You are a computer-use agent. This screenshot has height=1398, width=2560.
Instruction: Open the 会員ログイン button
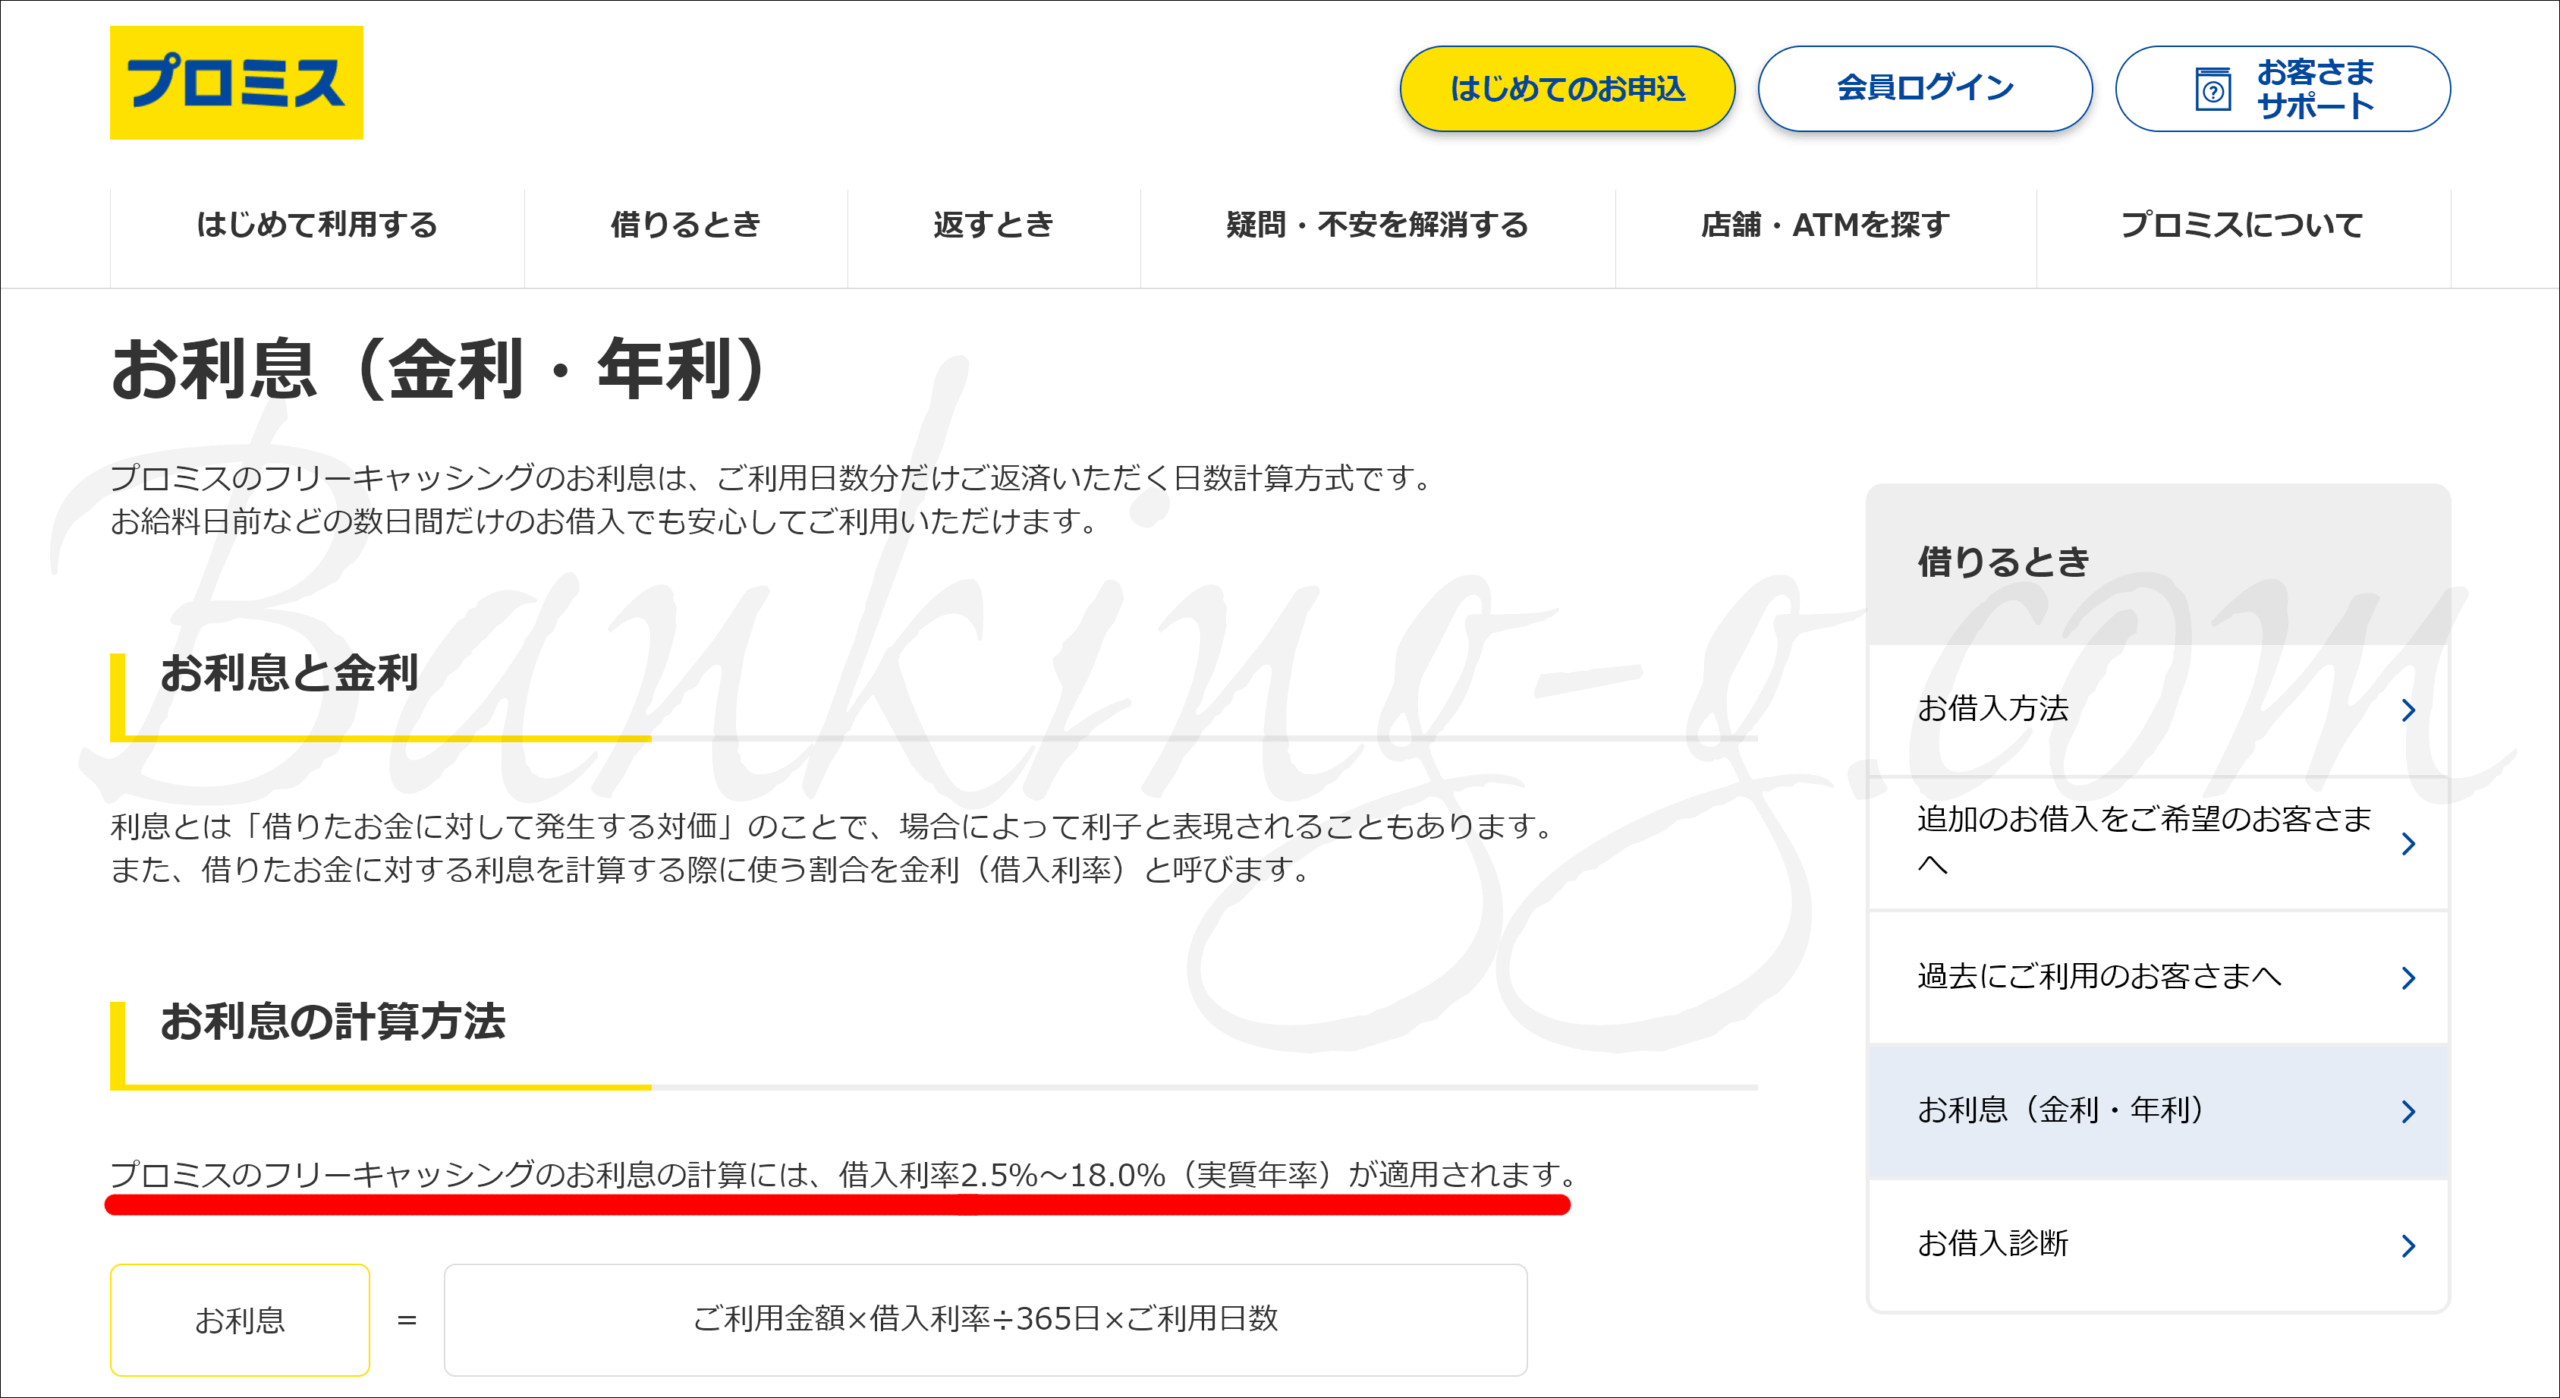click(1924, 88)
